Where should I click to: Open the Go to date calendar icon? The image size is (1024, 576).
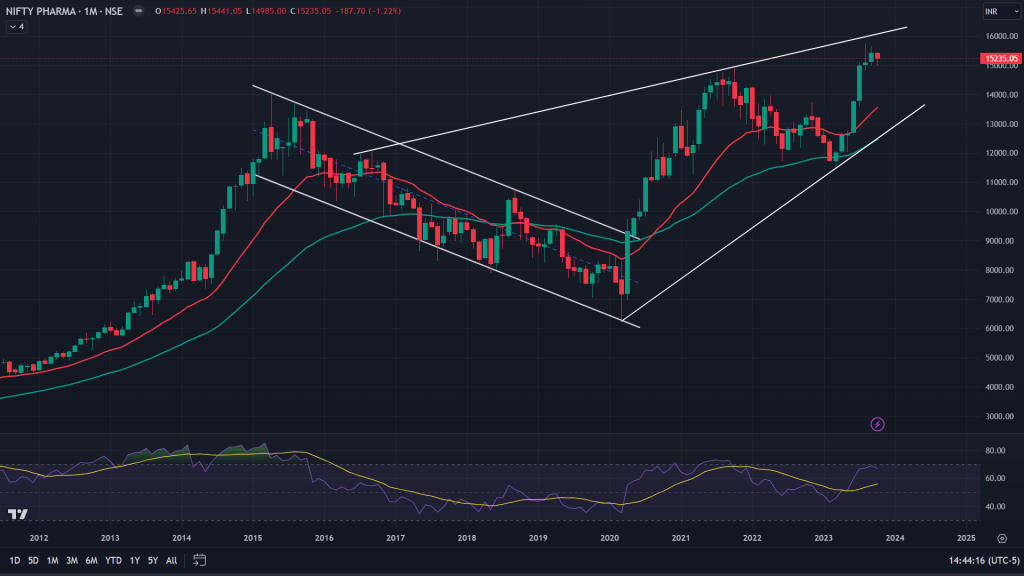click(x=199, y=560)
